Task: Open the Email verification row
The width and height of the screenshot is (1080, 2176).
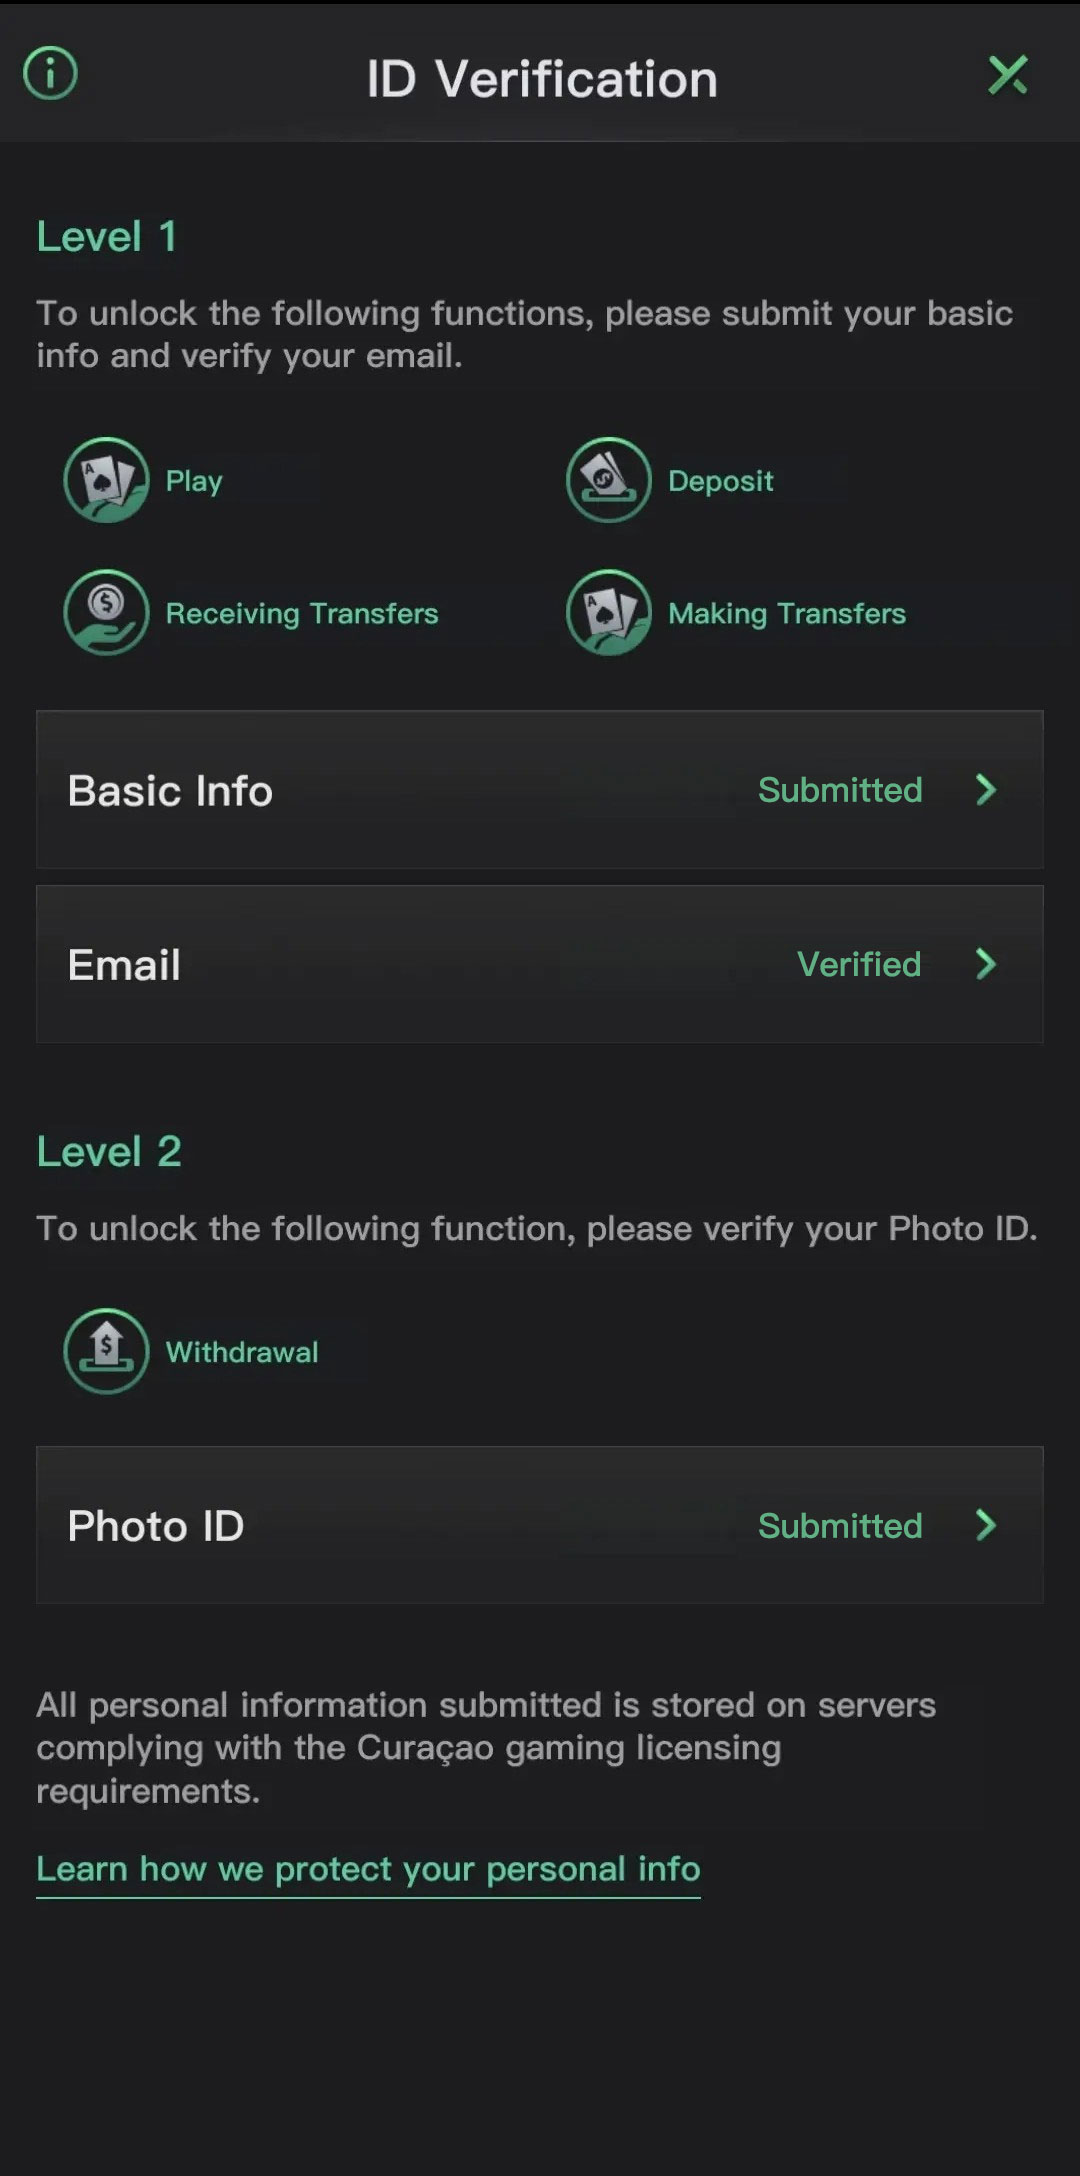Action: [540, 964]
